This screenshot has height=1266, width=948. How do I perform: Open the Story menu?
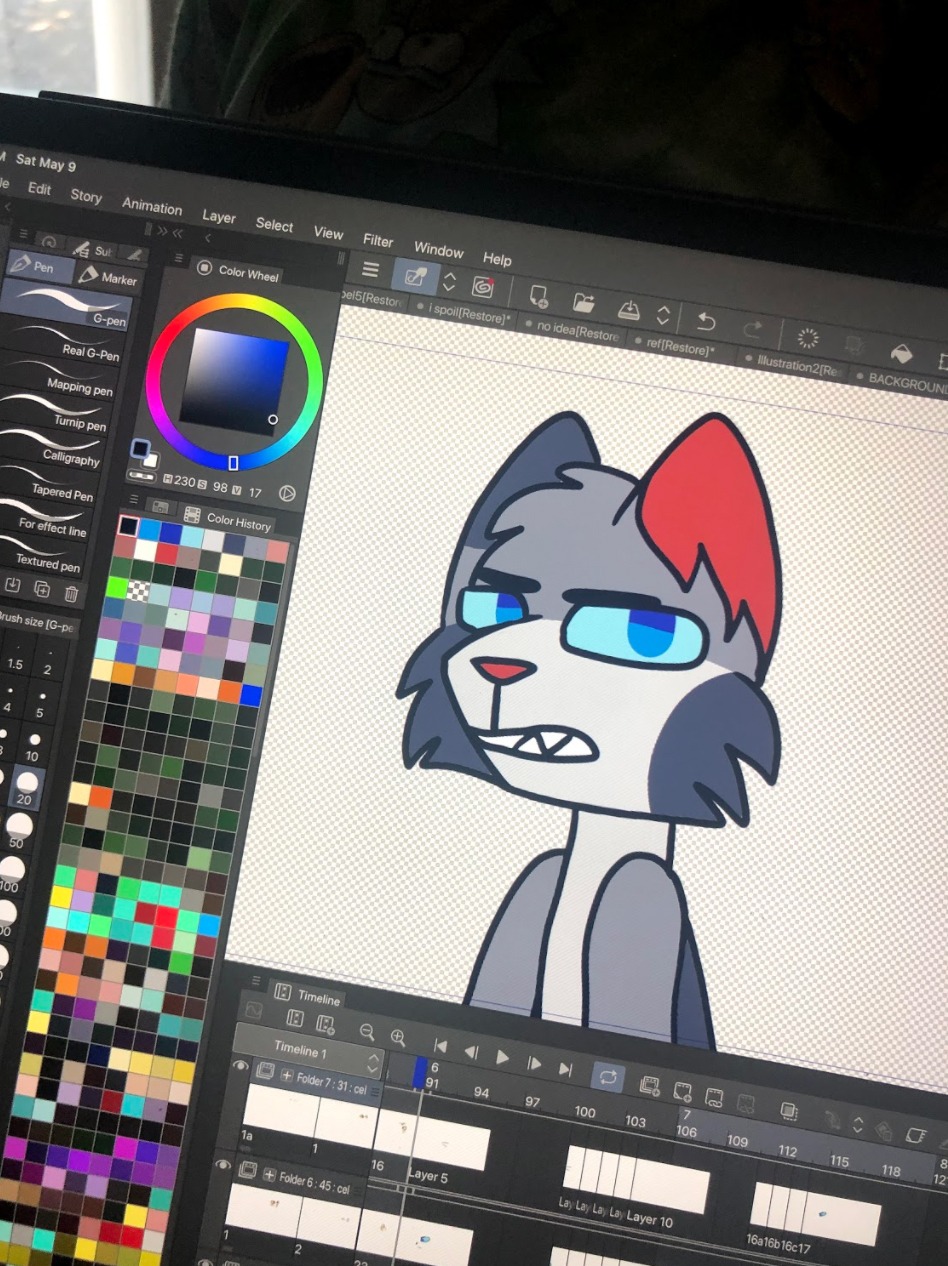[x=86, y=196]
